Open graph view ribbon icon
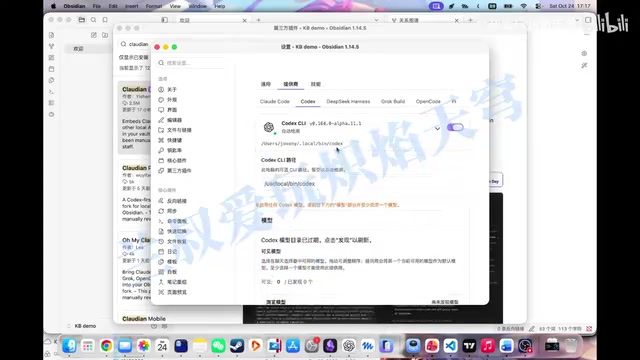Screen dimensions: 640x360 point(51,47)
